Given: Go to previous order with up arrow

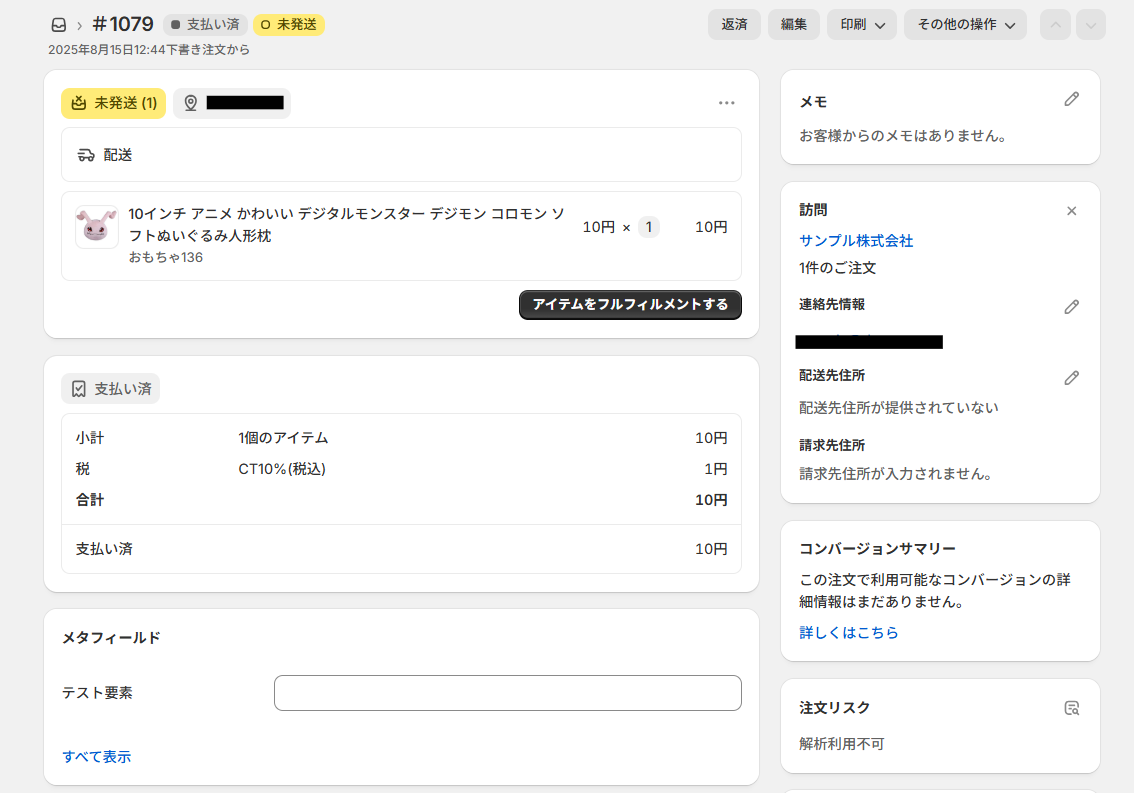Looking at the screenshot, I should point(1055,25).
